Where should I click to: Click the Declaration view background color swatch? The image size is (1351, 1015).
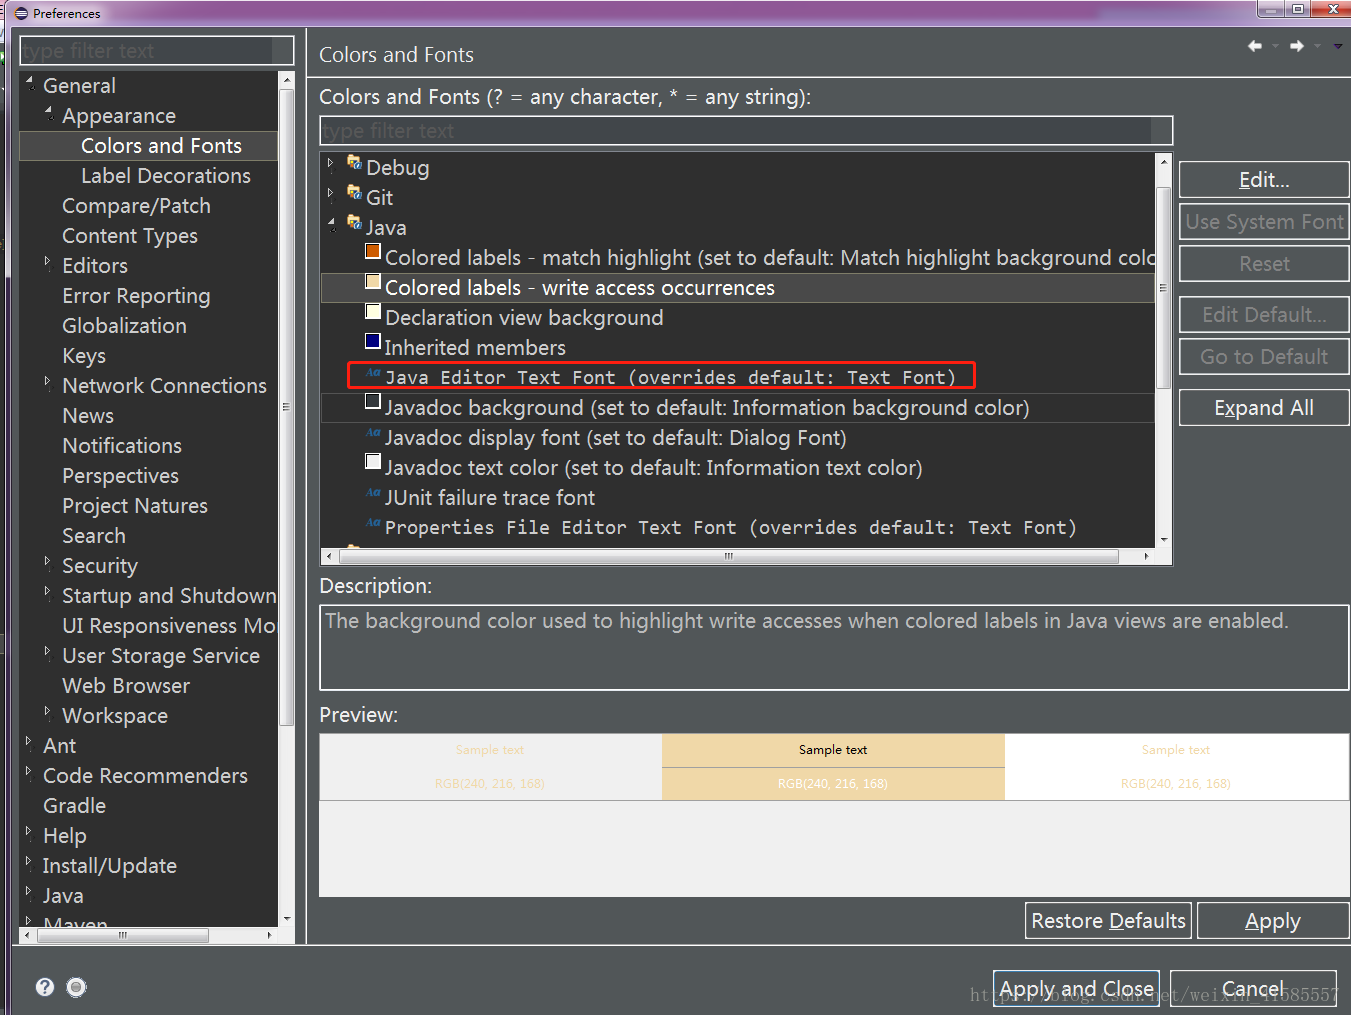pos(373,311)
